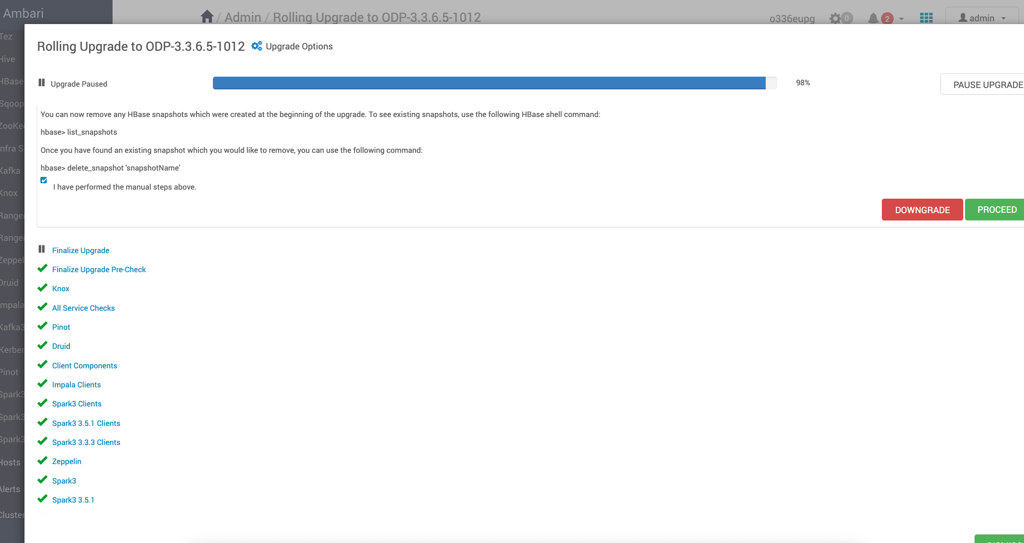Expand the All Service Checks group
The image size is (1024, 543).
83,308
